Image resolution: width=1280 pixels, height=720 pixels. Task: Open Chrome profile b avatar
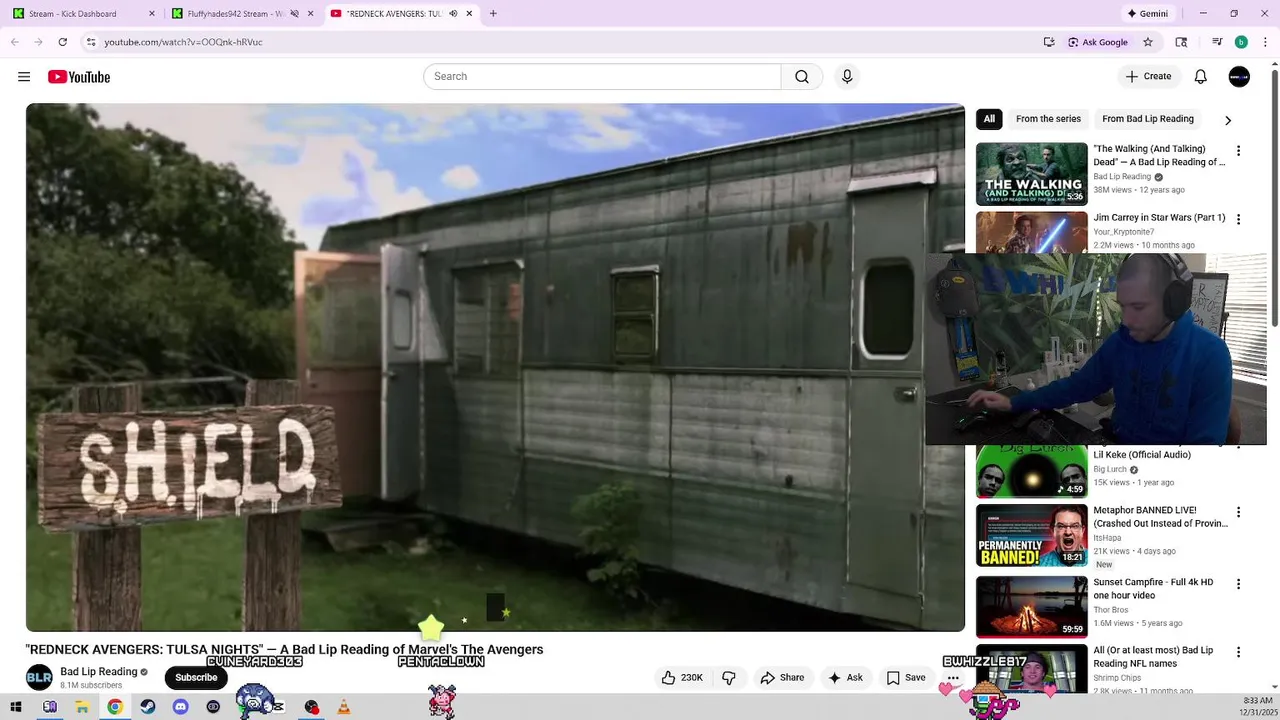(x=1241, y=42)
